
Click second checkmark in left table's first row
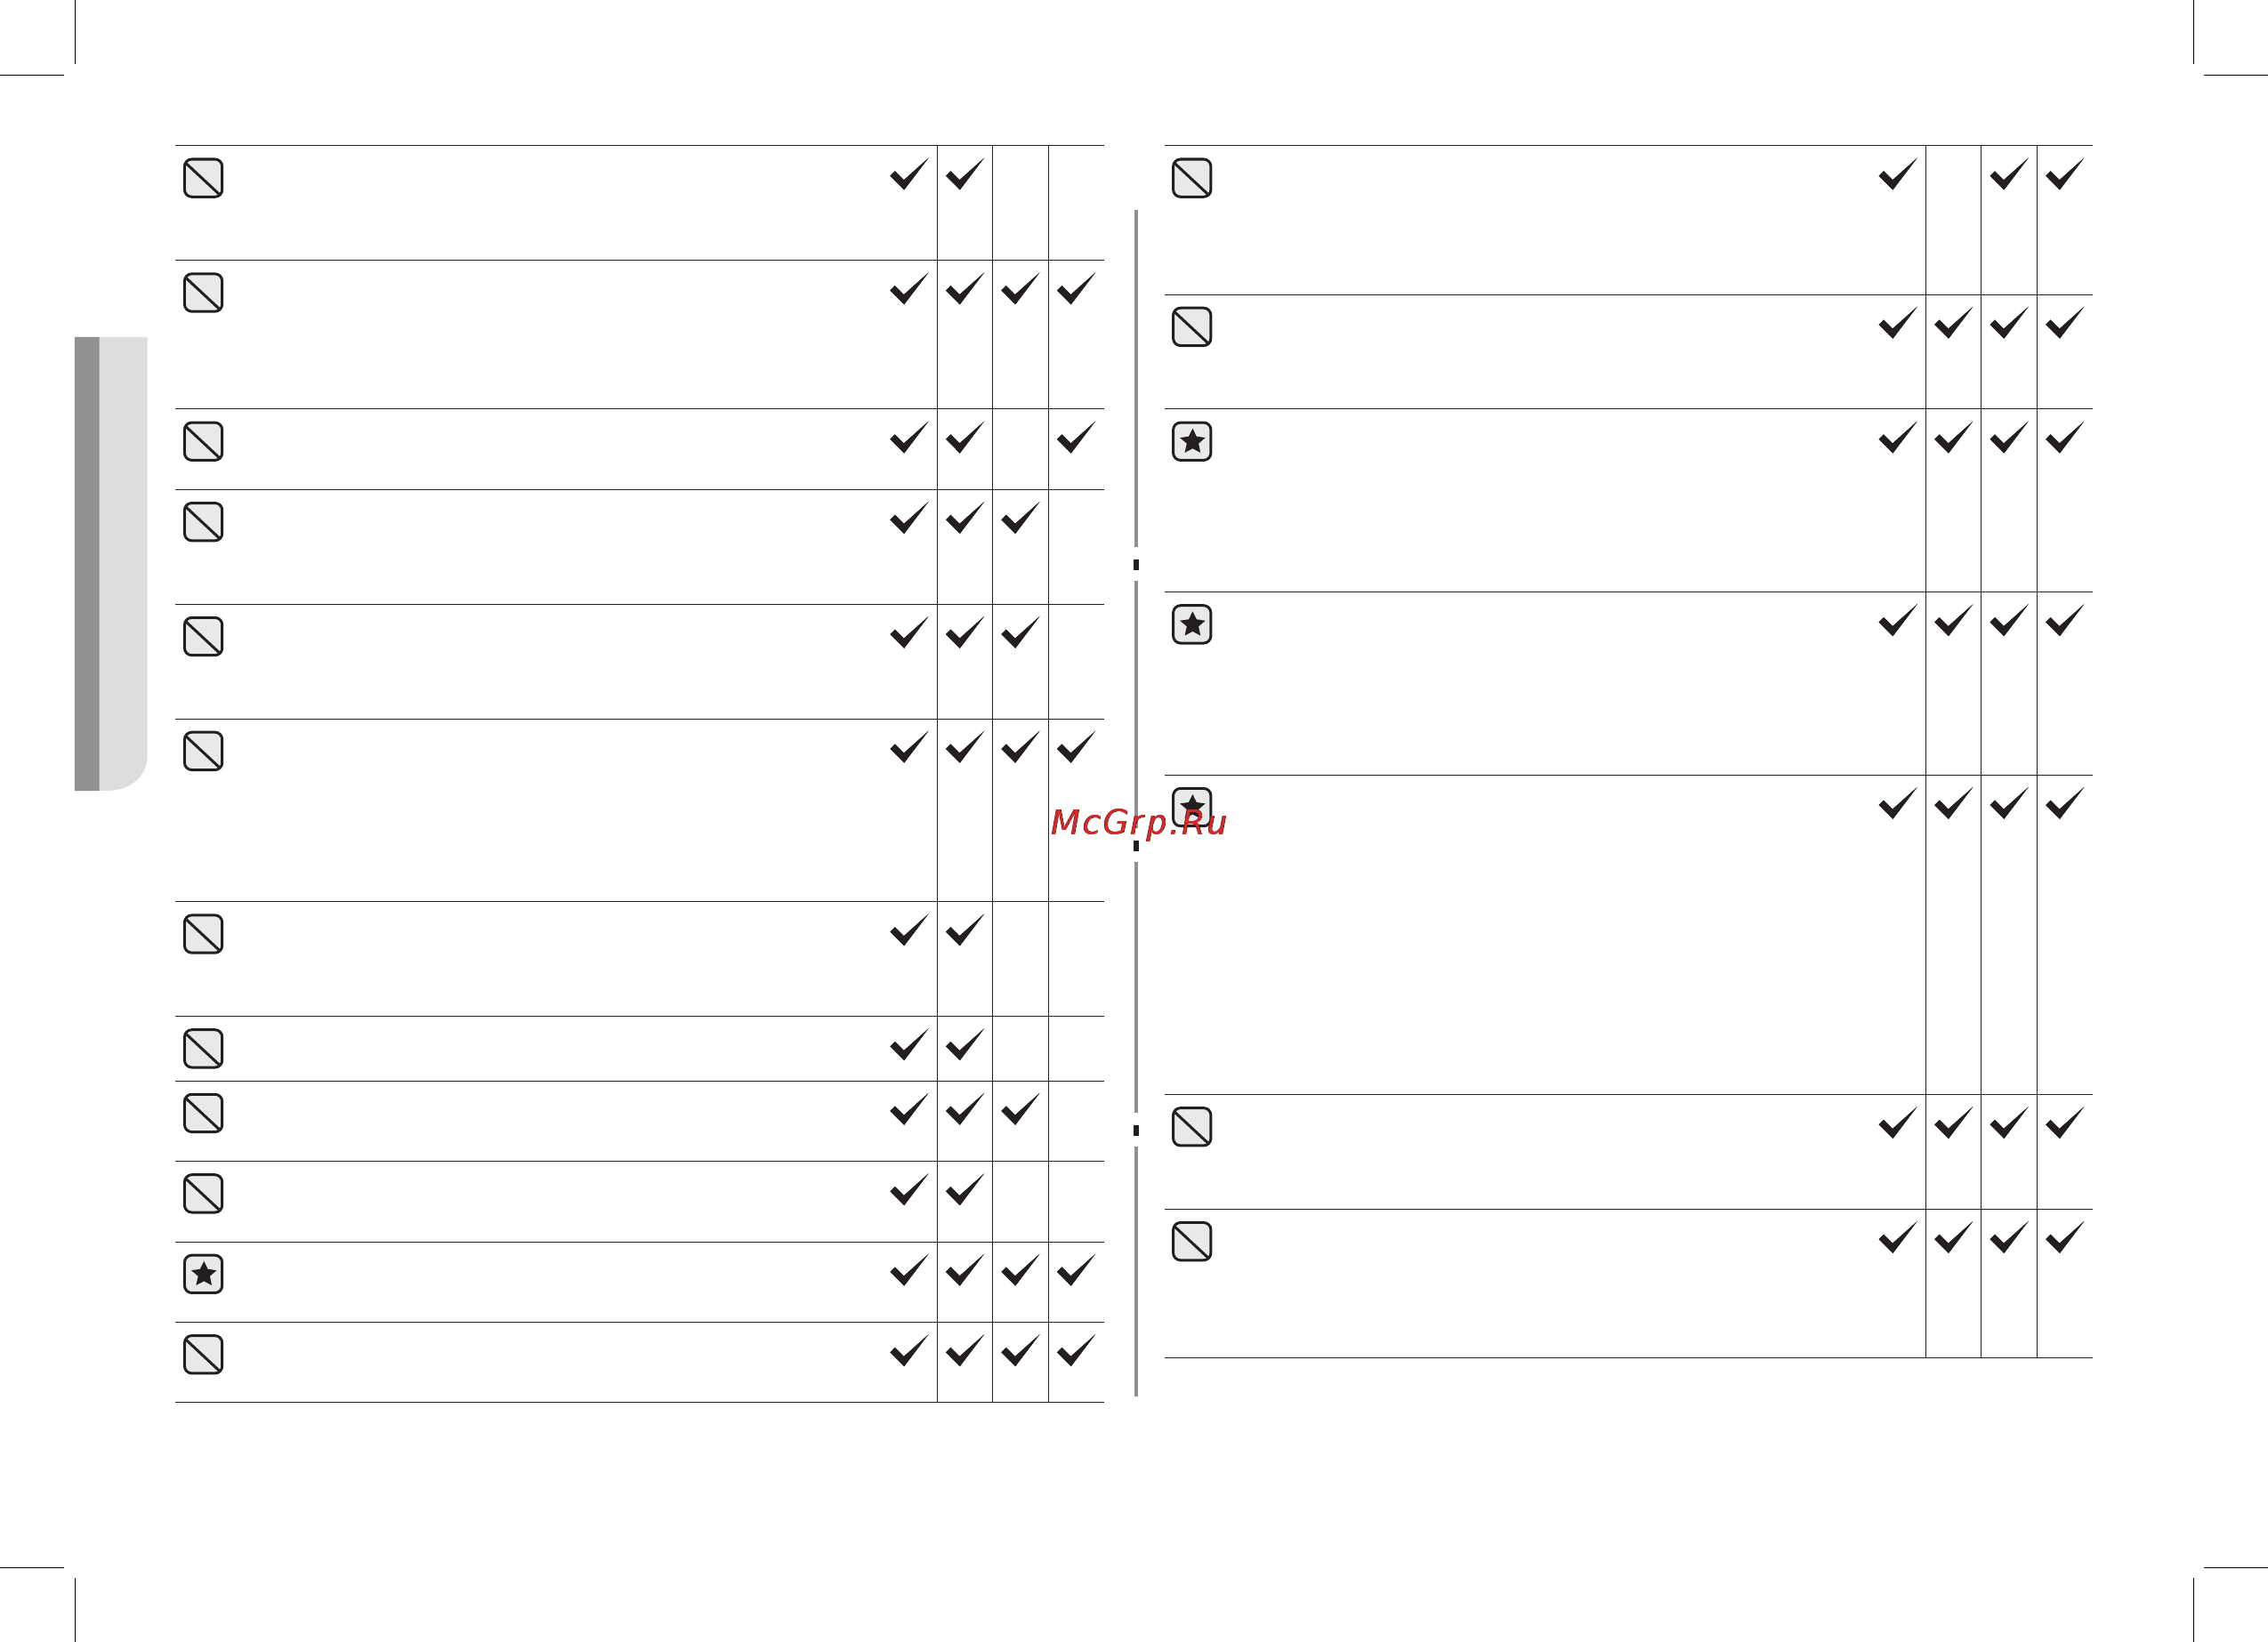click(965, 173)
